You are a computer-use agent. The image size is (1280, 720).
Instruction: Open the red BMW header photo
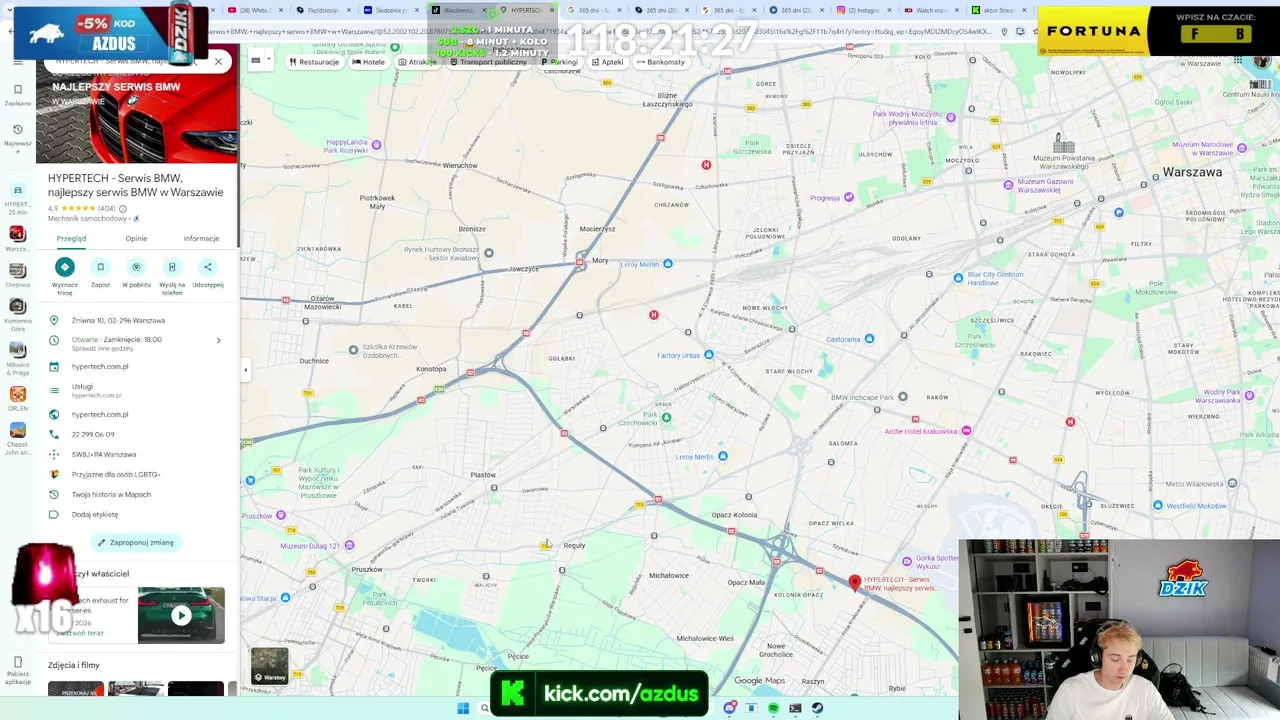click(x=137, y=115)
